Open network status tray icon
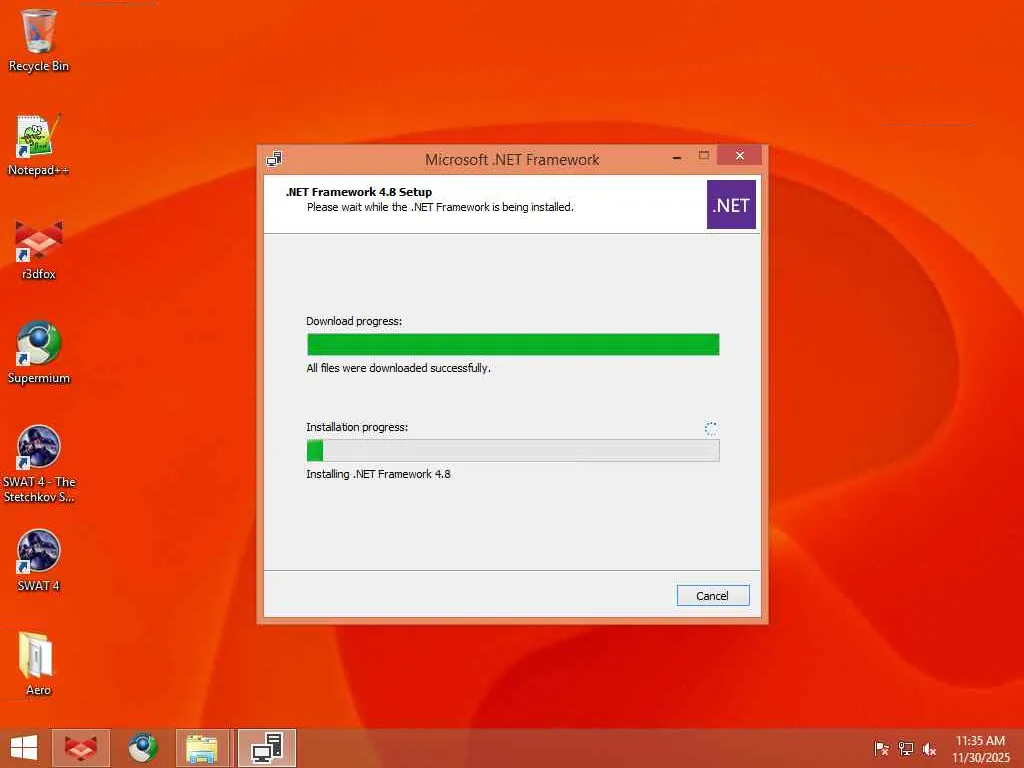Viewport: 1024px width, 768px height. [x=906, y=749]
